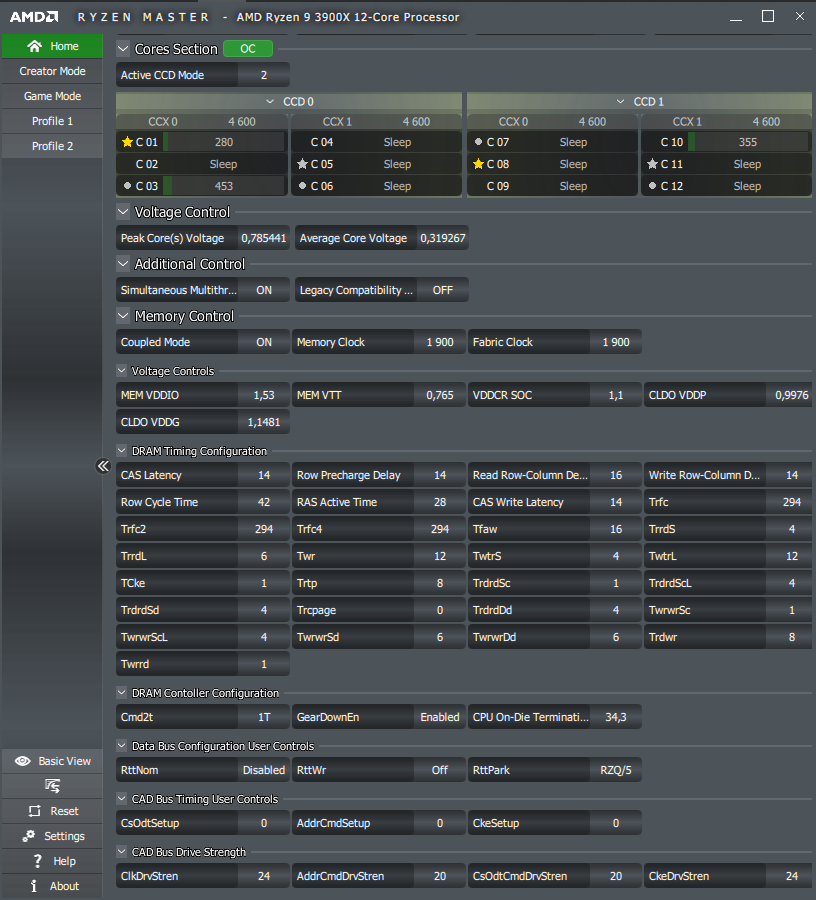Image resolution: width=816 pixels, height=900 pixels.
Task: Collapse CAD Bus Drive Strength section
Action: click(x=122, y=851)
